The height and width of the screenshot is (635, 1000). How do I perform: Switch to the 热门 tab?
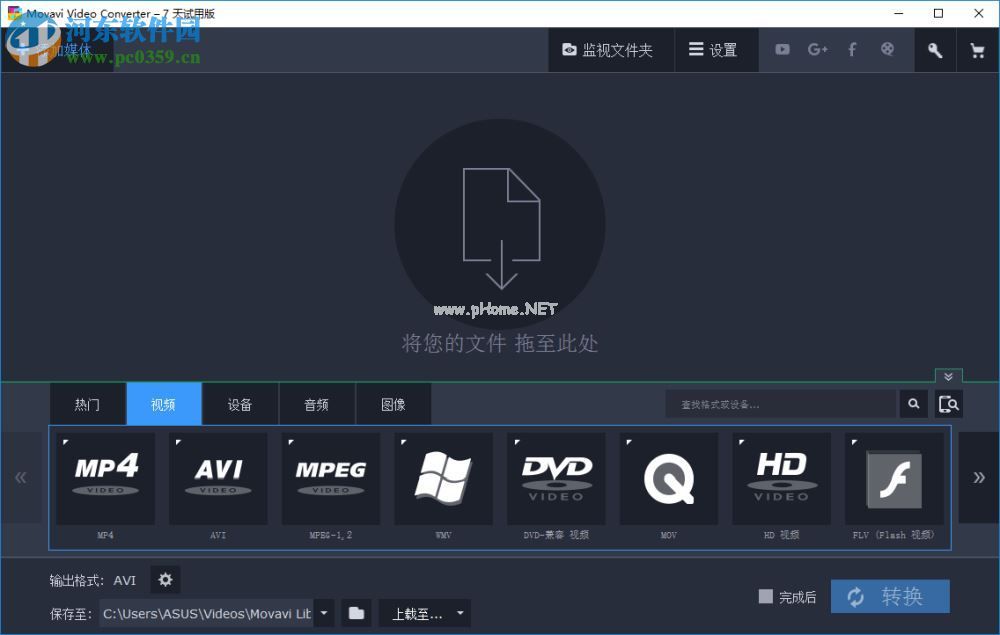pyautogui.click(x=87, y=404)
